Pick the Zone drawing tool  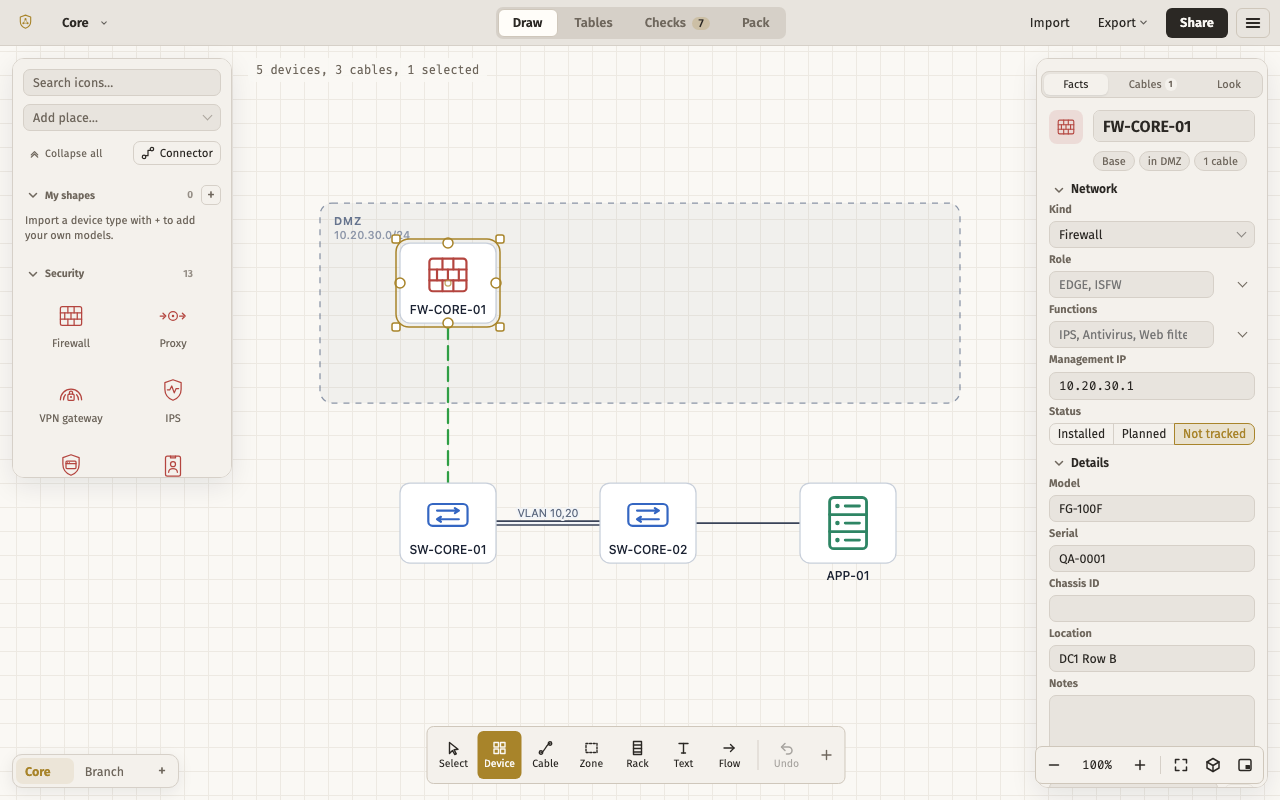[x=591, y=755]
